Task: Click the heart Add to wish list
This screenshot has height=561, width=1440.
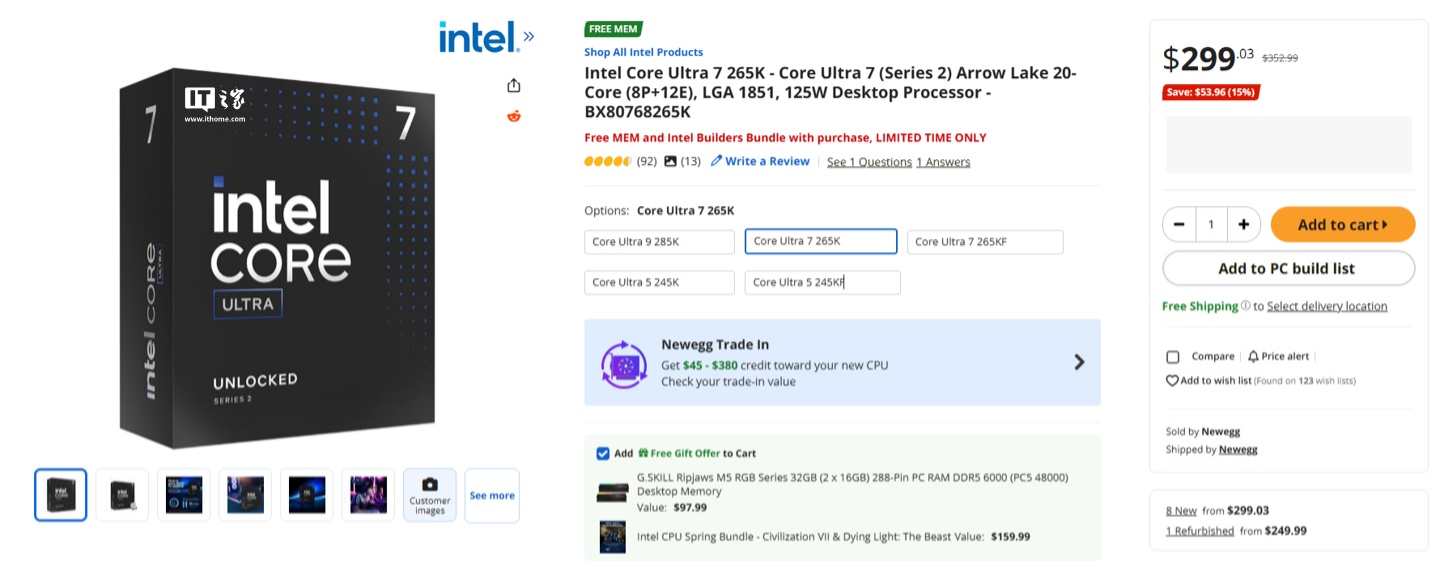Action: tap(1172, 380)
